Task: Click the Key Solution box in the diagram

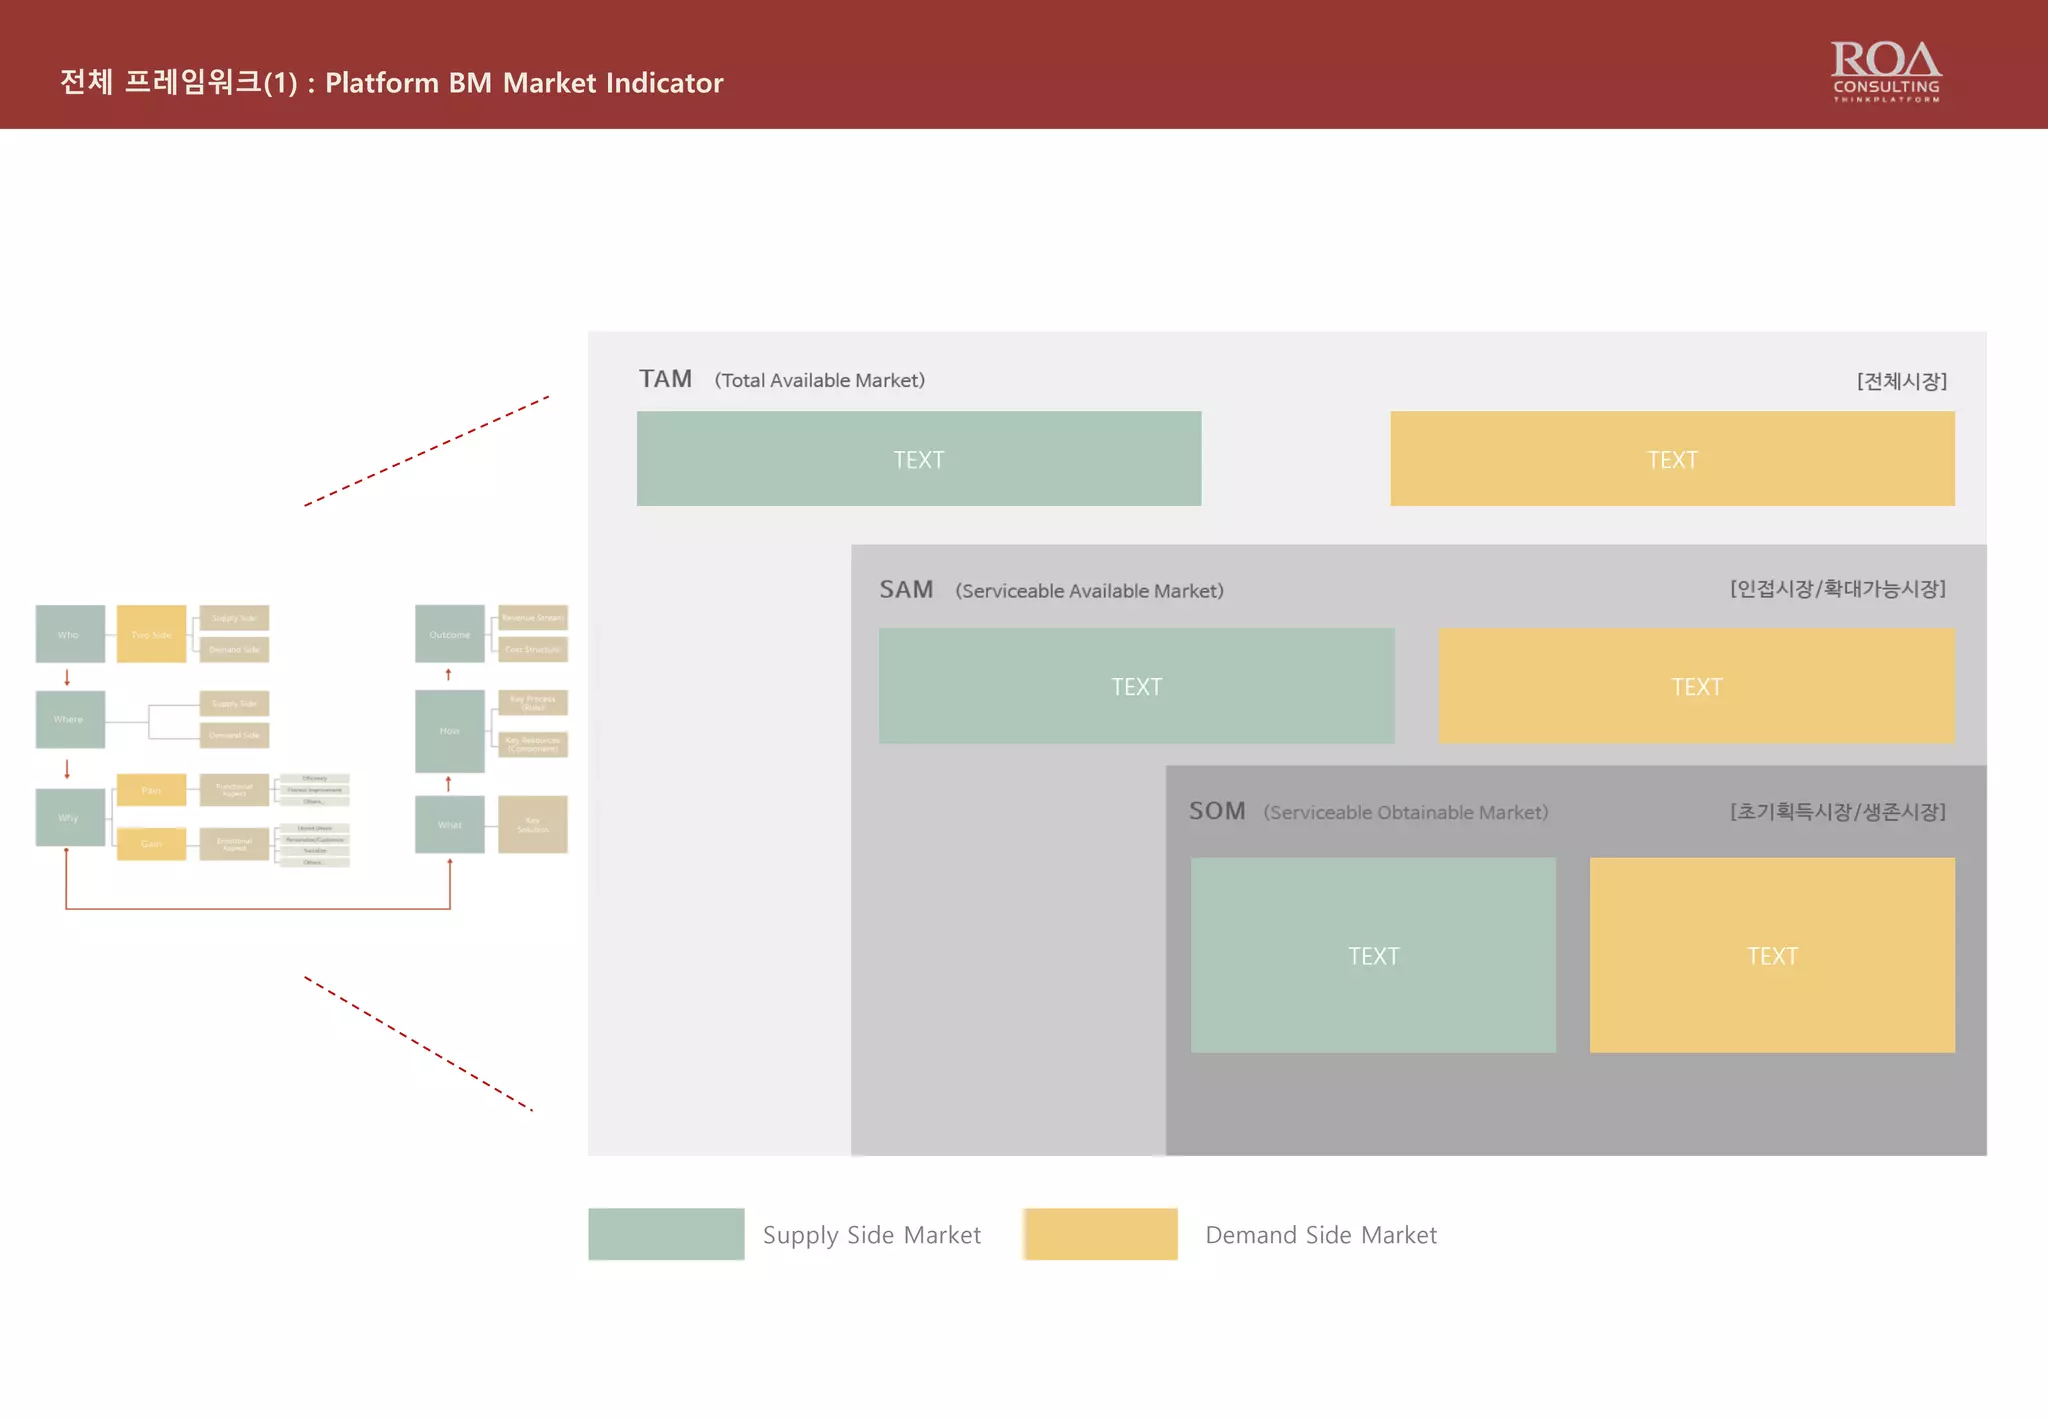Action: [x=532, y=825]
